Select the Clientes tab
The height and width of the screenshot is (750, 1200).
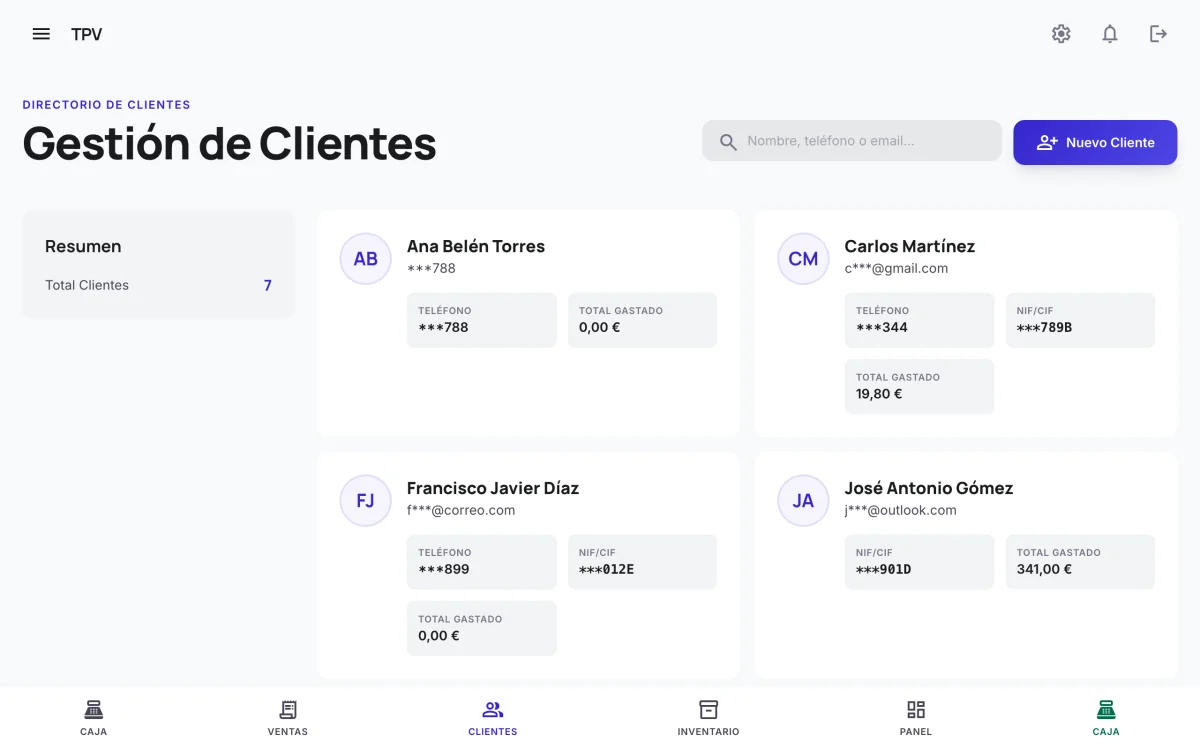point(493,718)
